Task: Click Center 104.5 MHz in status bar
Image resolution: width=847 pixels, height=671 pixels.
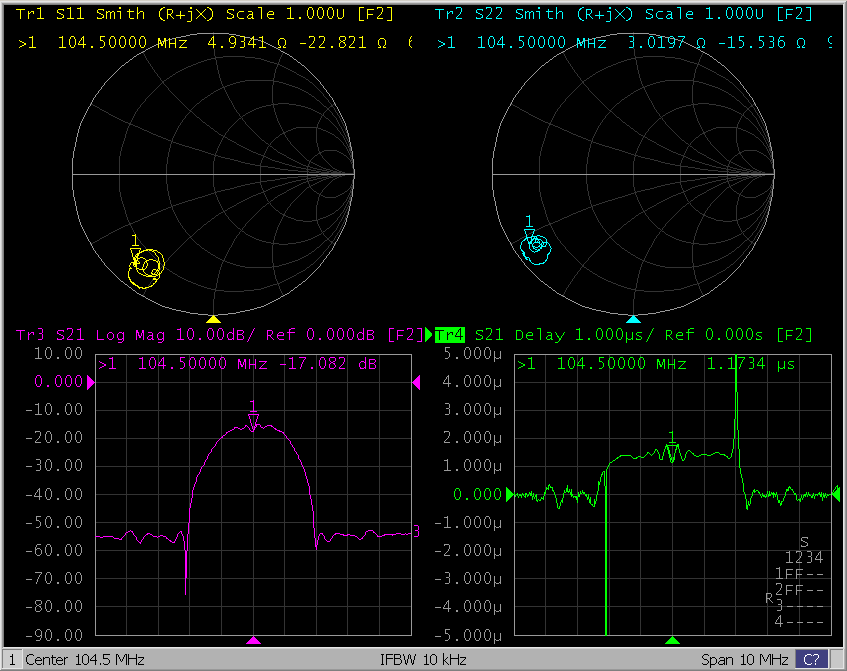Action: 85,660
